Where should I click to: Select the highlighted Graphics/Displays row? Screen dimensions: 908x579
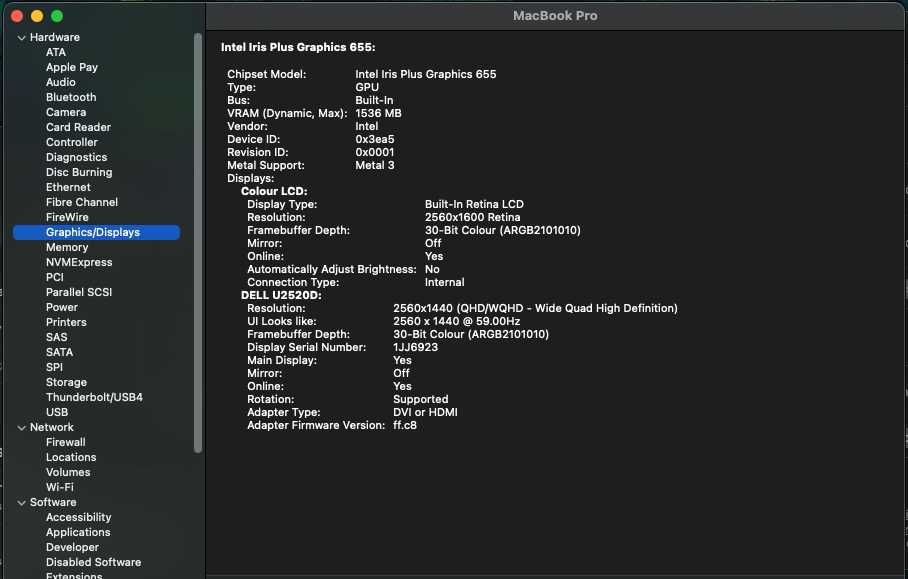96,232
